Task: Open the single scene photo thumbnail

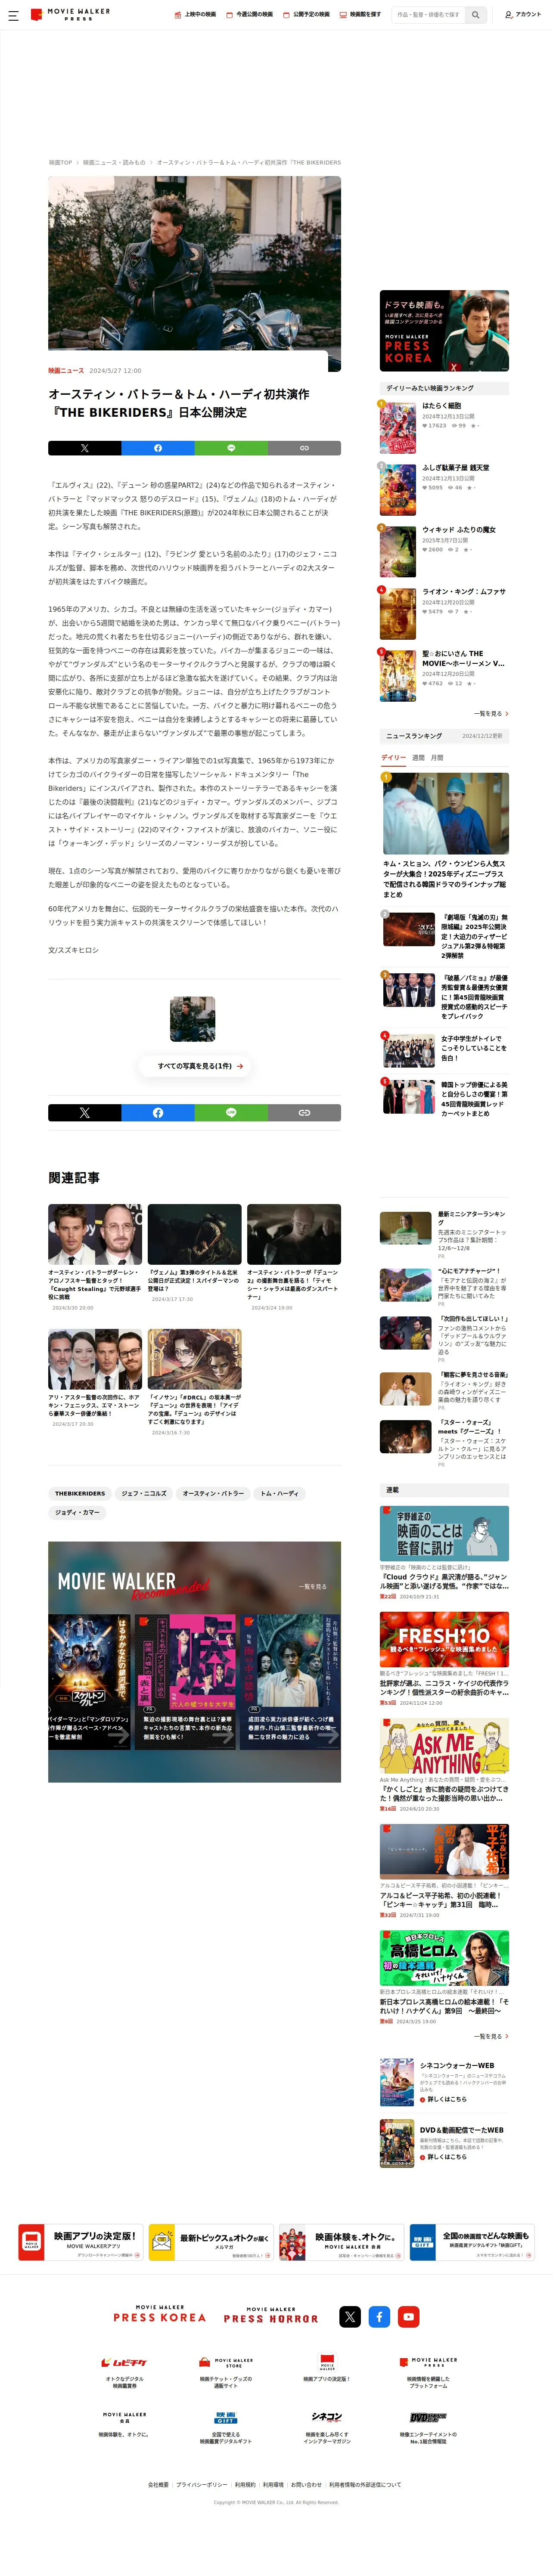Action: pyautogui.click(x=193, y=1019)
